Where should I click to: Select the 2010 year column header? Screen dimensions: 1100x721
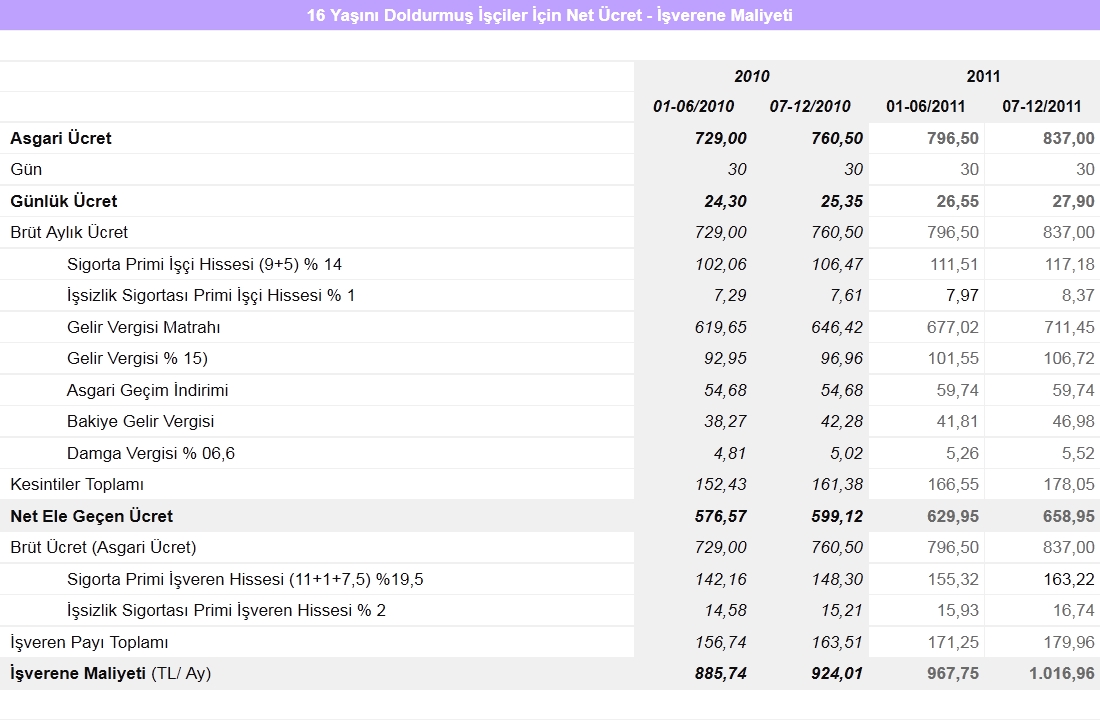[x=751, y=76]
